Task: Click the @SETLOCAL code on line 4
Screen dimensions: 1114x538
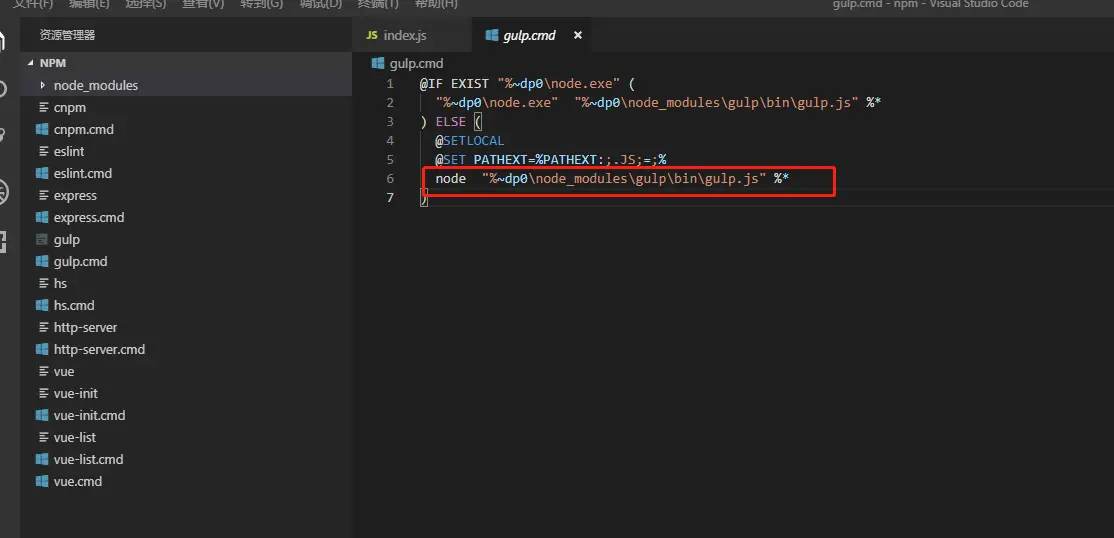Action: [470, 141]
